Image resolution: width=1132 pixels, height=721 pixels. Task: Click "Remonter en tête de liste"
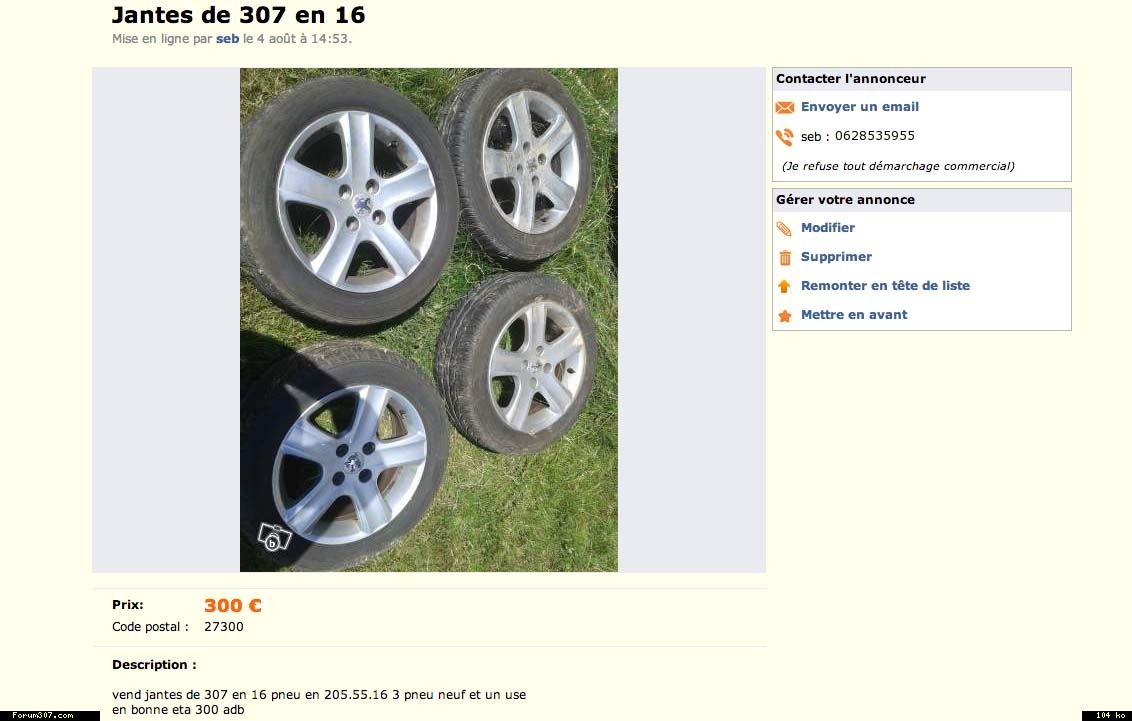tap(885, 286)
